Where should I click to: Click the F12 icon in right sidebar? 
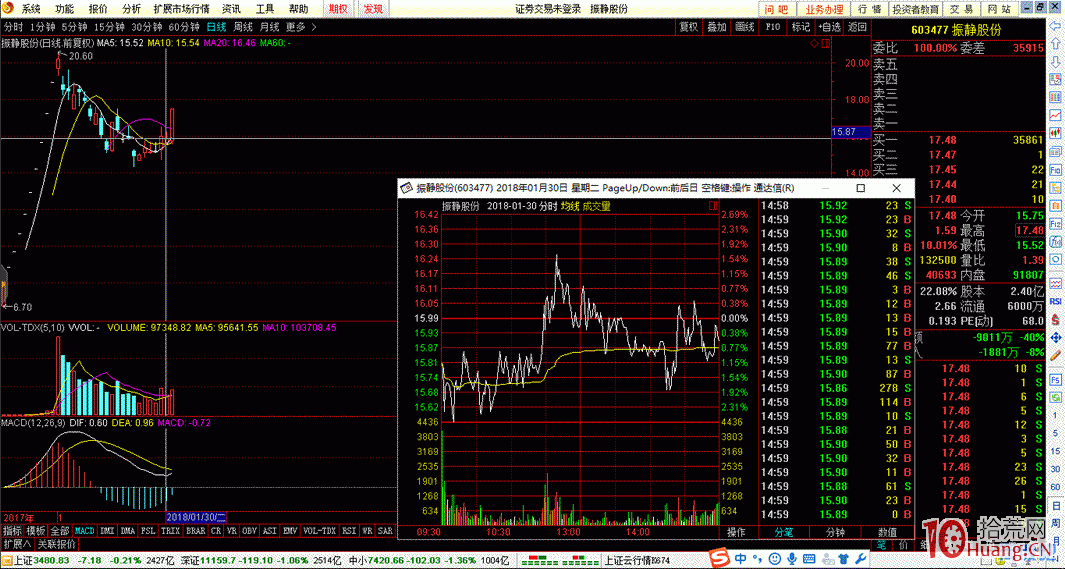click(x=1056, y=224)
